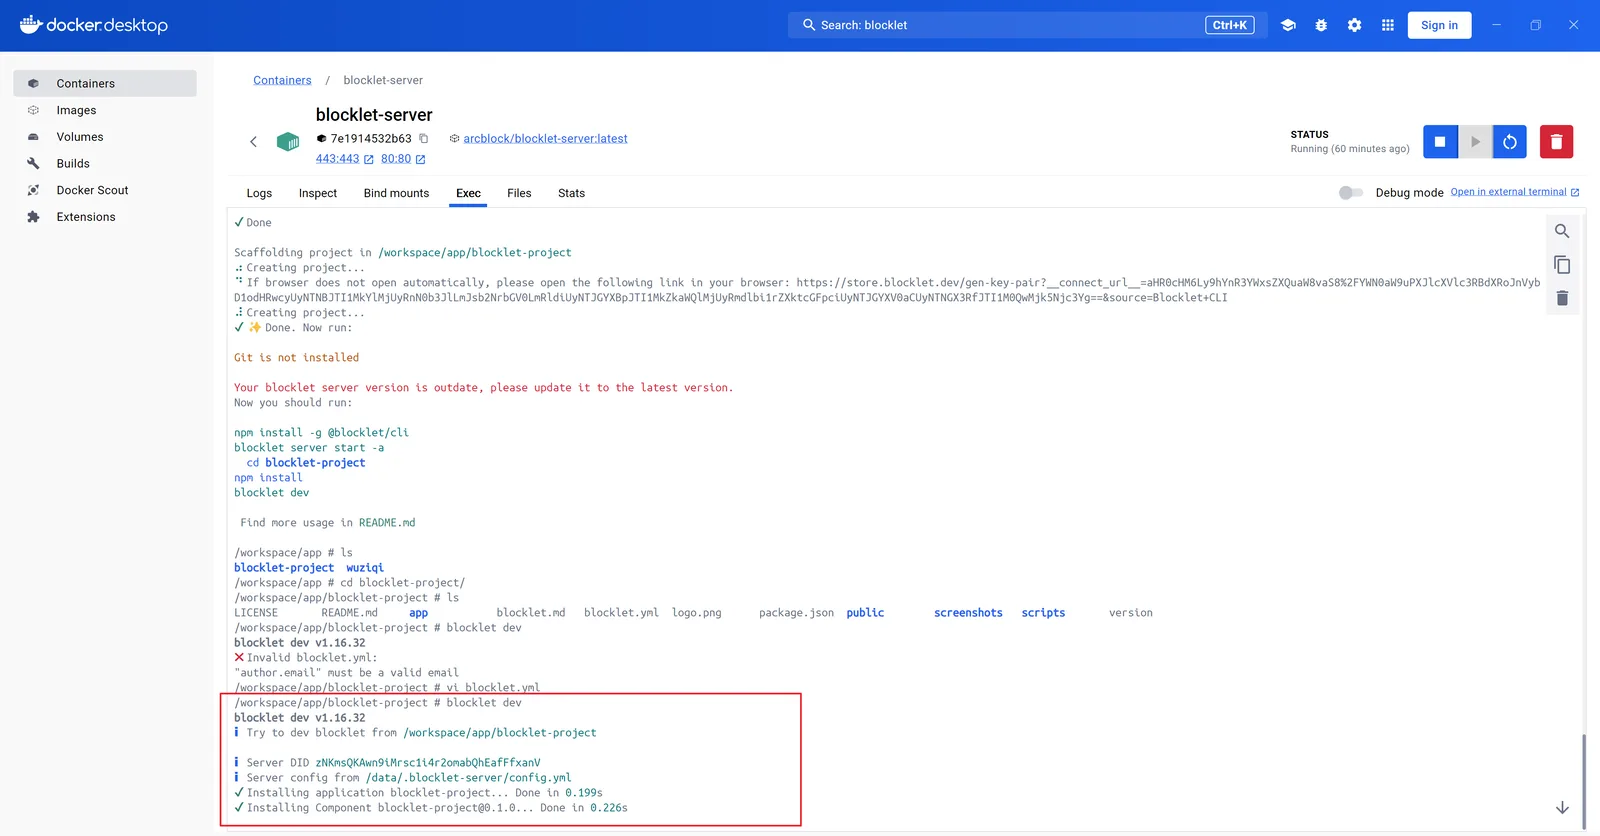Jump to bottom of terminal with down arrow

[1562, 808]
